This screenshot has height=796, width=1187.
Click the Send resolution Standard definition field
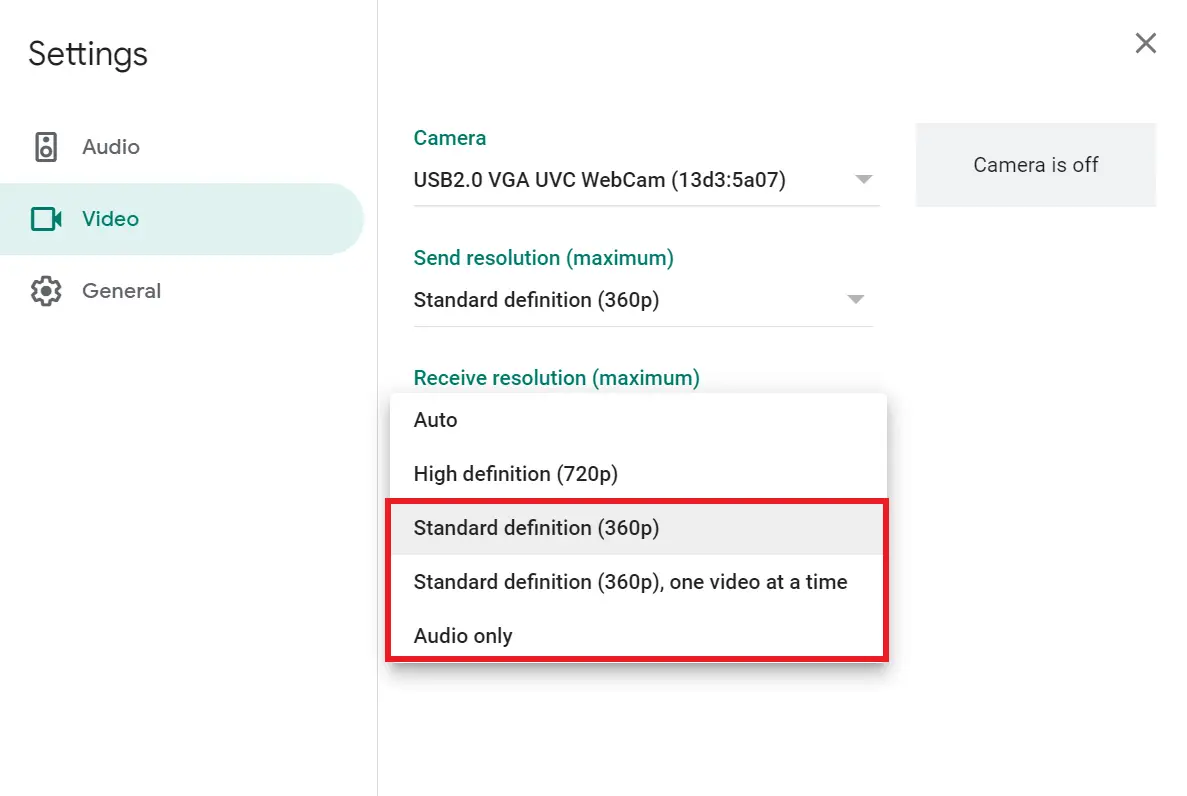tap(643, 301)
